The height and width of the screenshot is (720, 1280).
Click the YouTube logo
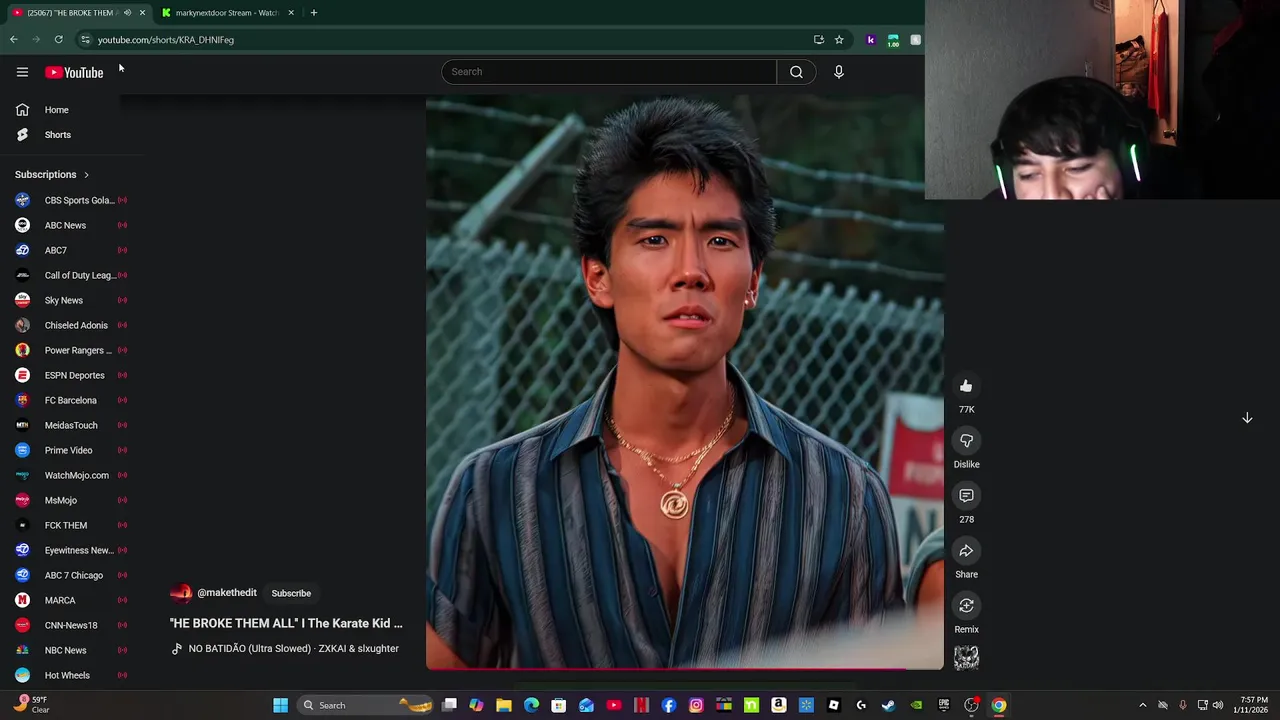pos(74,72)
